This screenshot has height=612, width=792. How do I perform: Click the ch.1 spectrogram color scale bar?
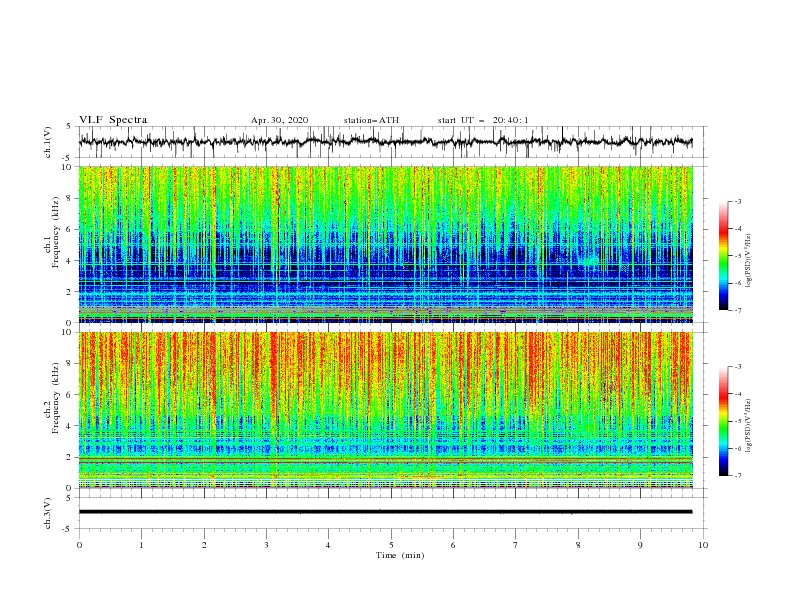(x=723, y=256)
